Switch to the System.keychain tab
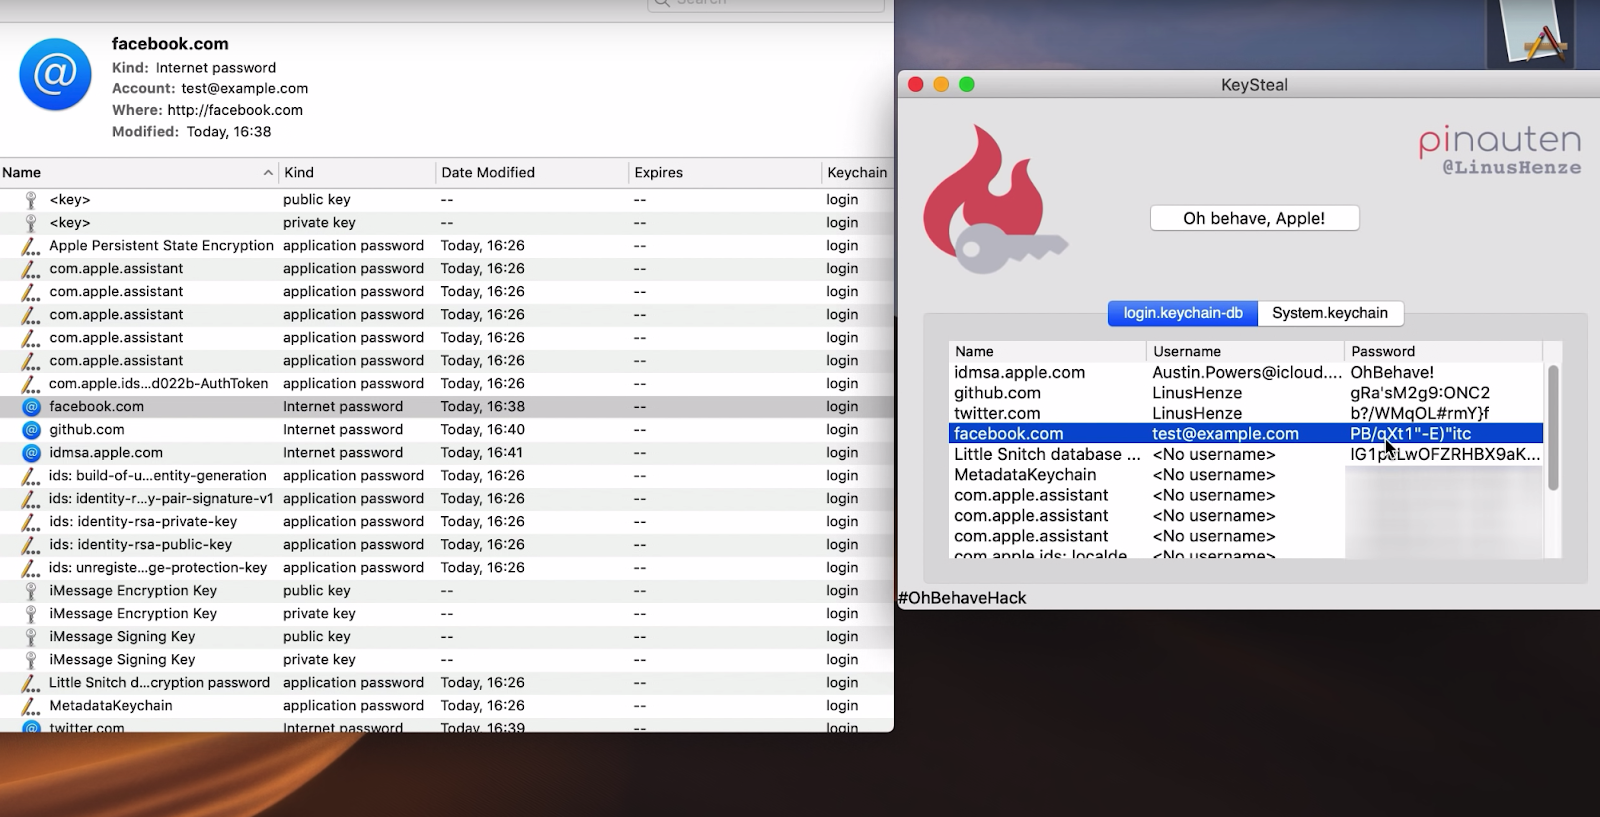Image resolution: width=1600 pixels, height=817 pixels. (x=1330, y=313)
